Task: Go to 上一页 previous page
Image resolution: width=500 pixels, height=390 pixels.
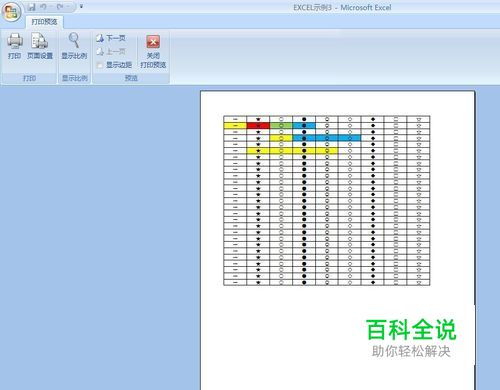Action: coord(111,52)
